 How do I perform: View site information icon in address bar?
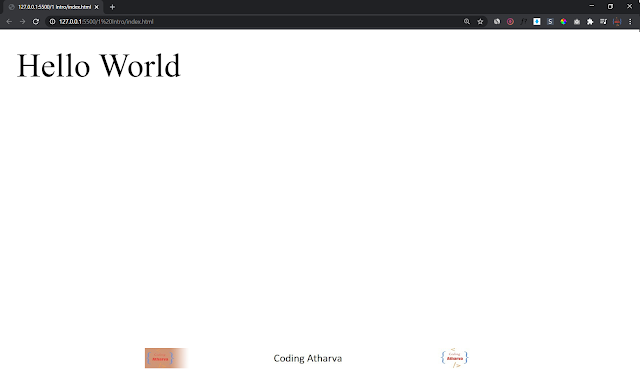coord(52,22)
